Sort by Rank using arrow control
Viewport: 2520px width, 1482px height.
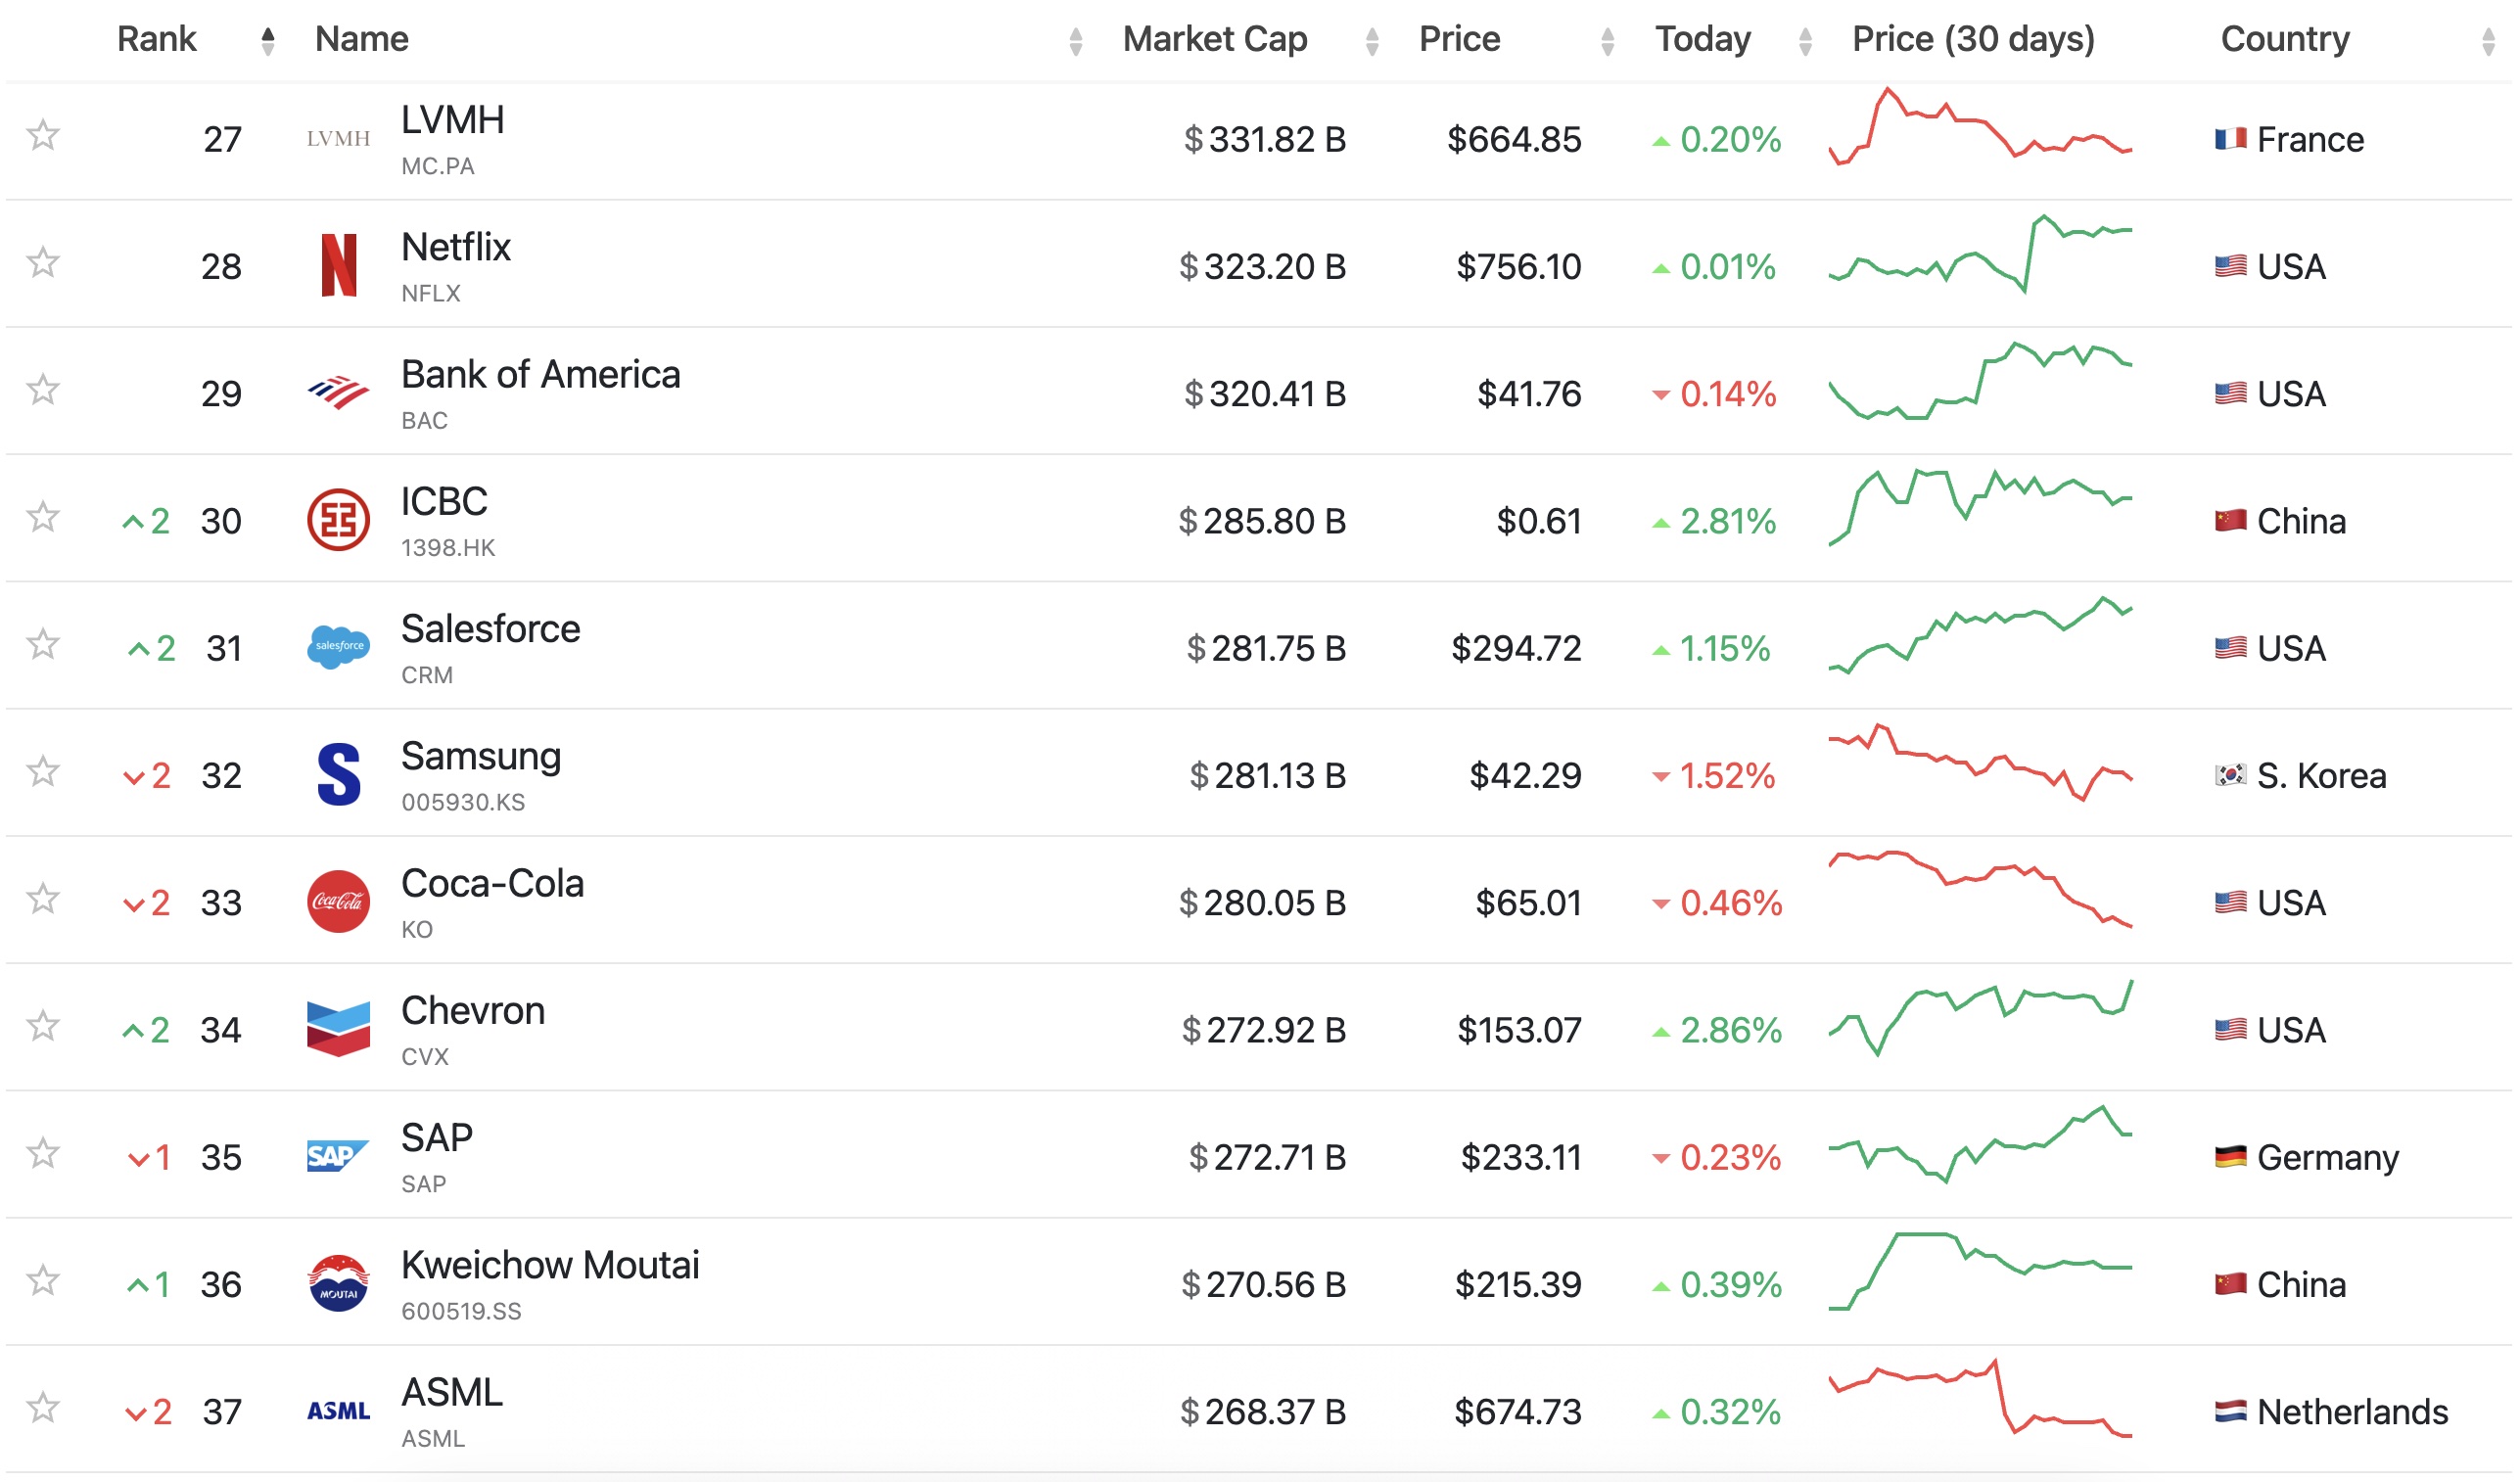coord(268,41)
